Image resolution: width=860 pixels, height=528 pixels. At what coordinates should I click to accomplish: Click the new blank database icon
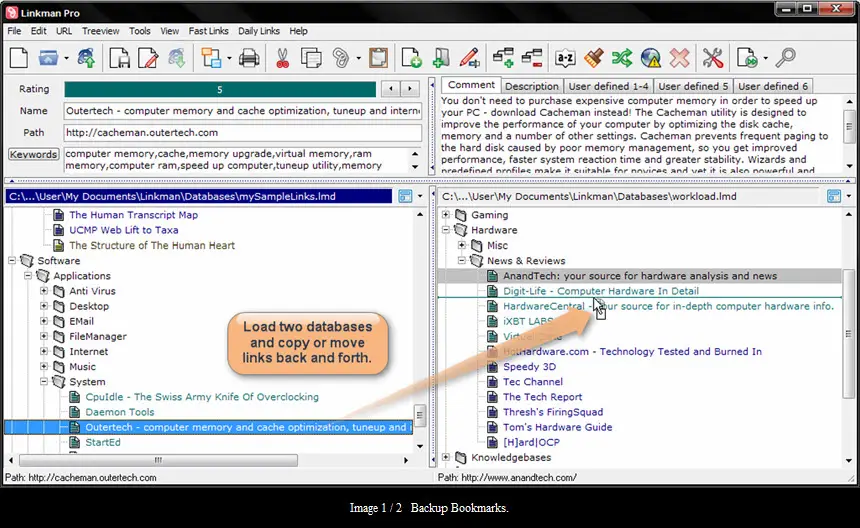19,58
